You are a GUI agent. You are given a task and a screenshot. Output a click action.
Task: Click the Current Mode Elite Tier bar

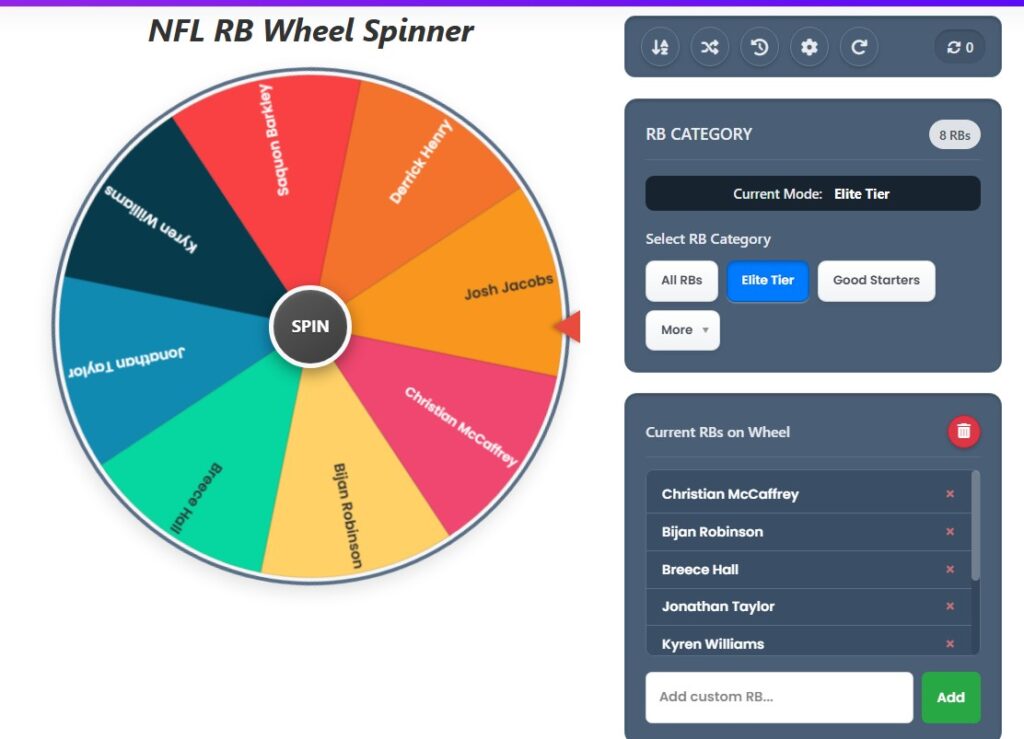[x=812, y=193]
